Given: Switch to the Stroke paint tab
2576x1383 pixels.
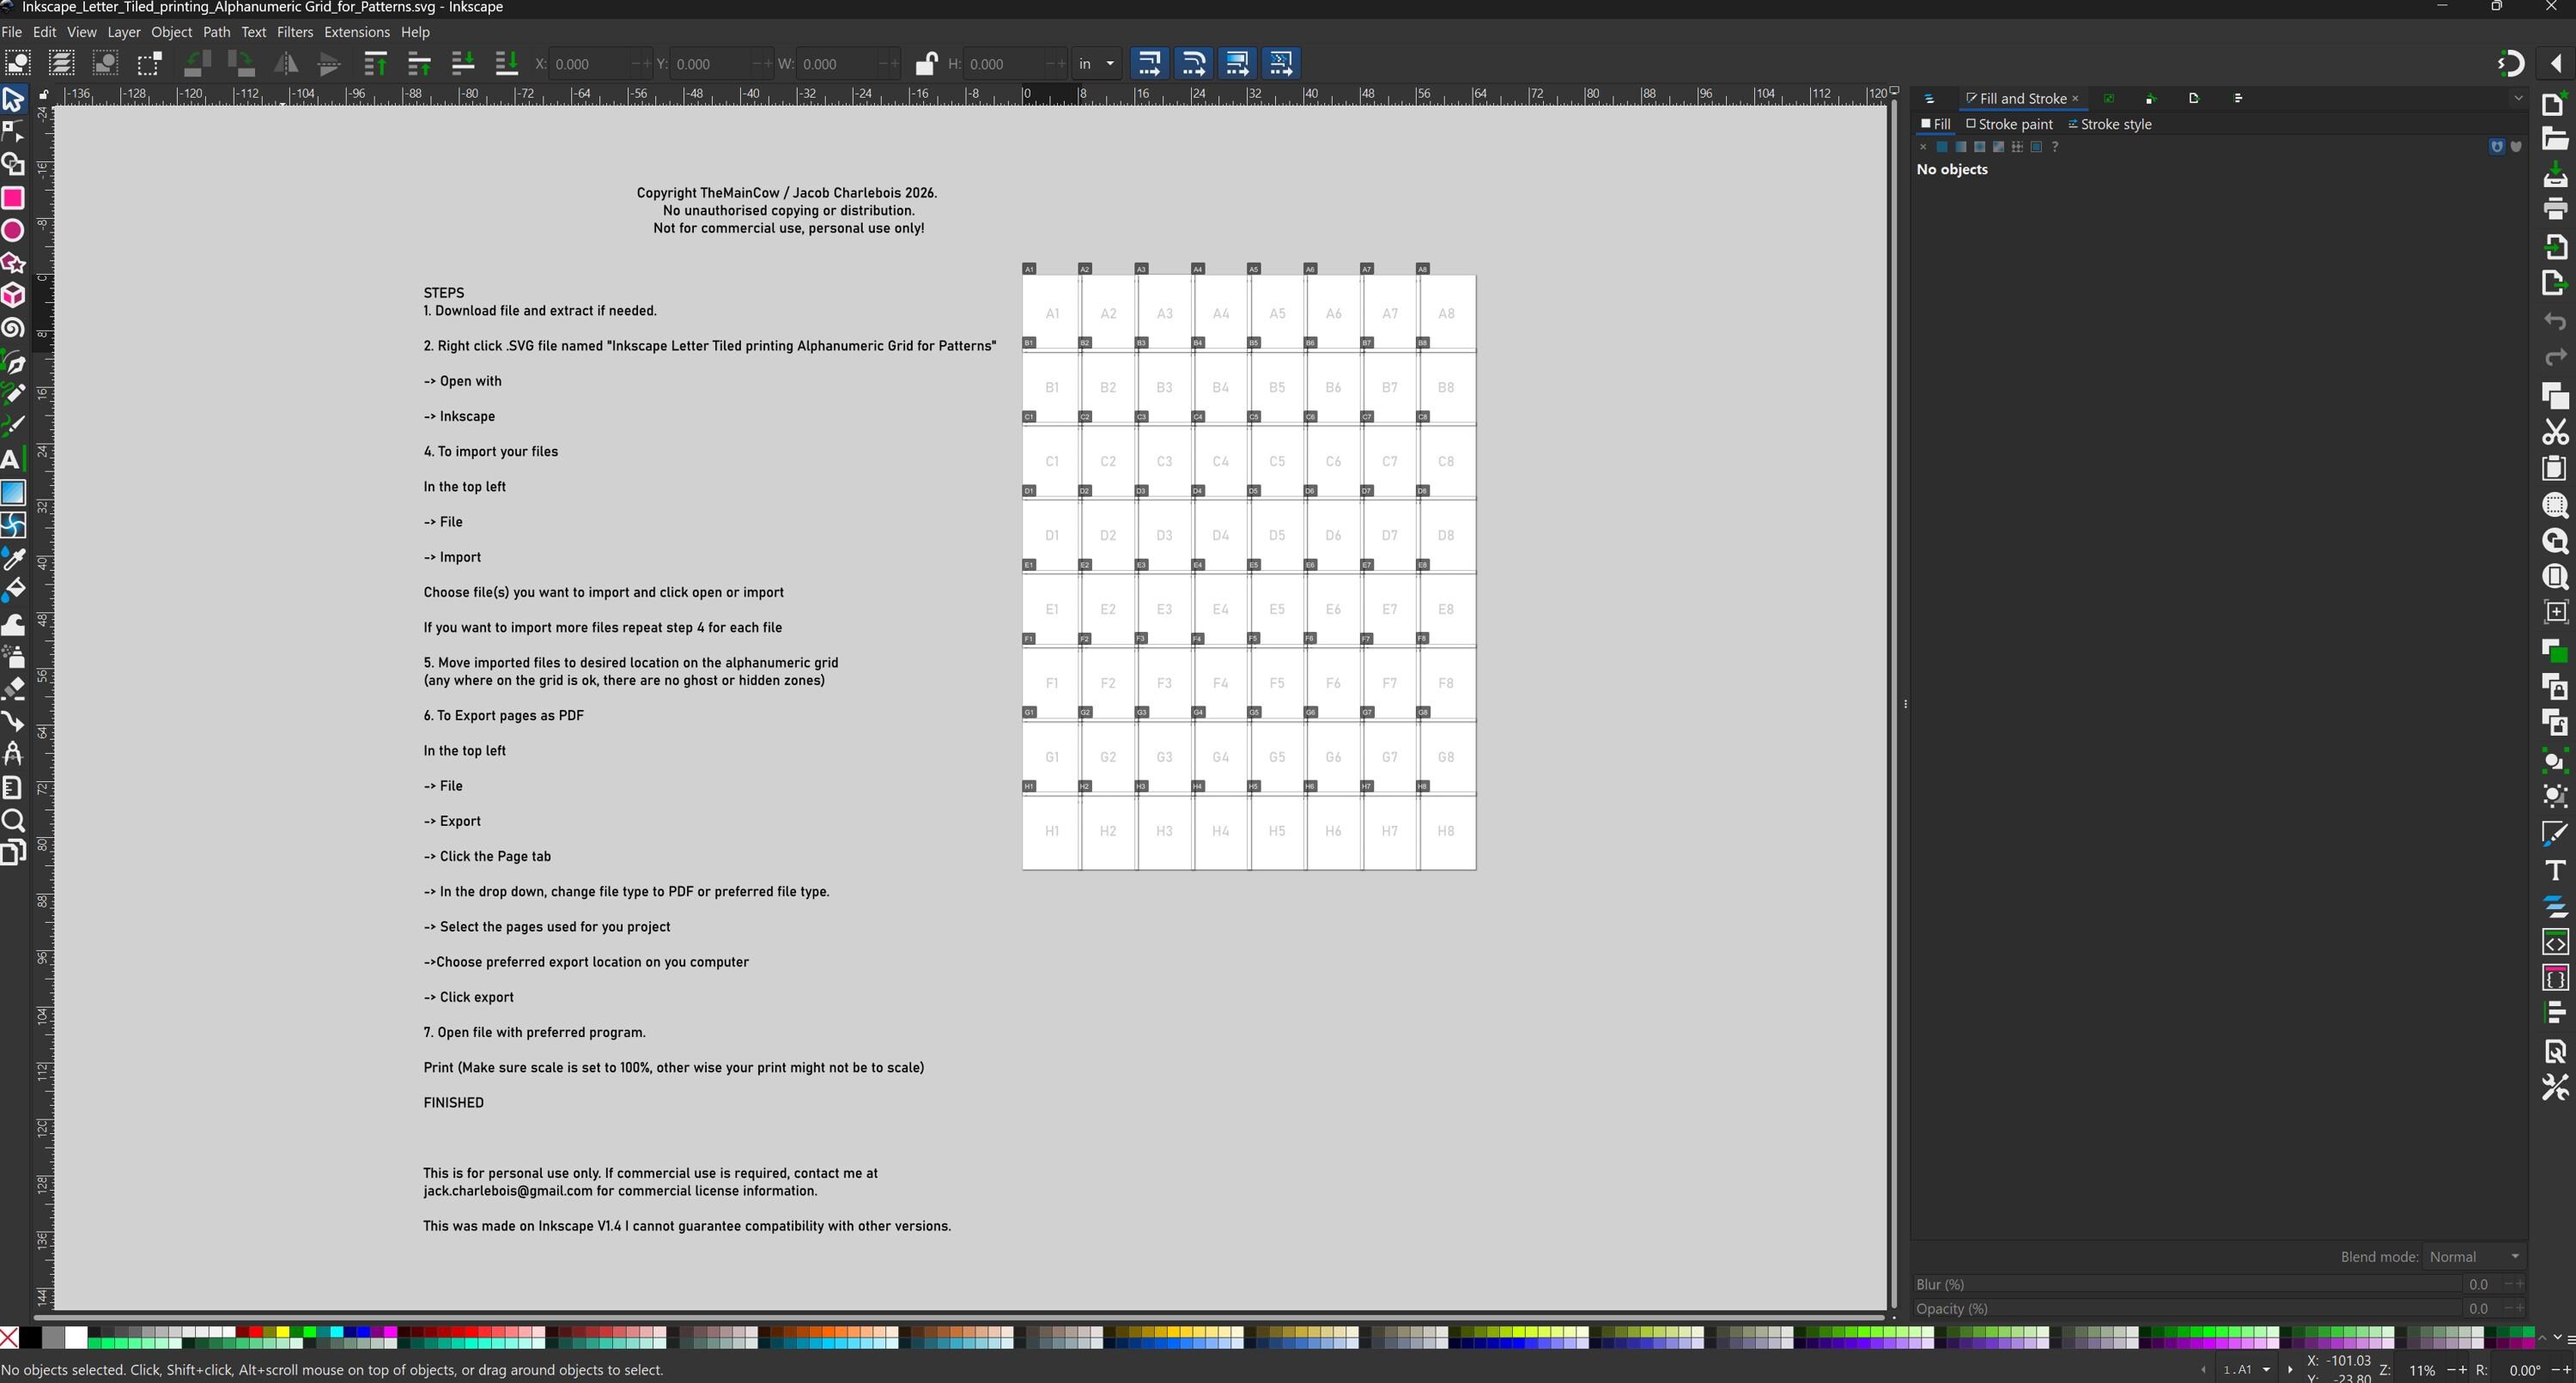Looking at the screenshot, I should coord(2009,124).
